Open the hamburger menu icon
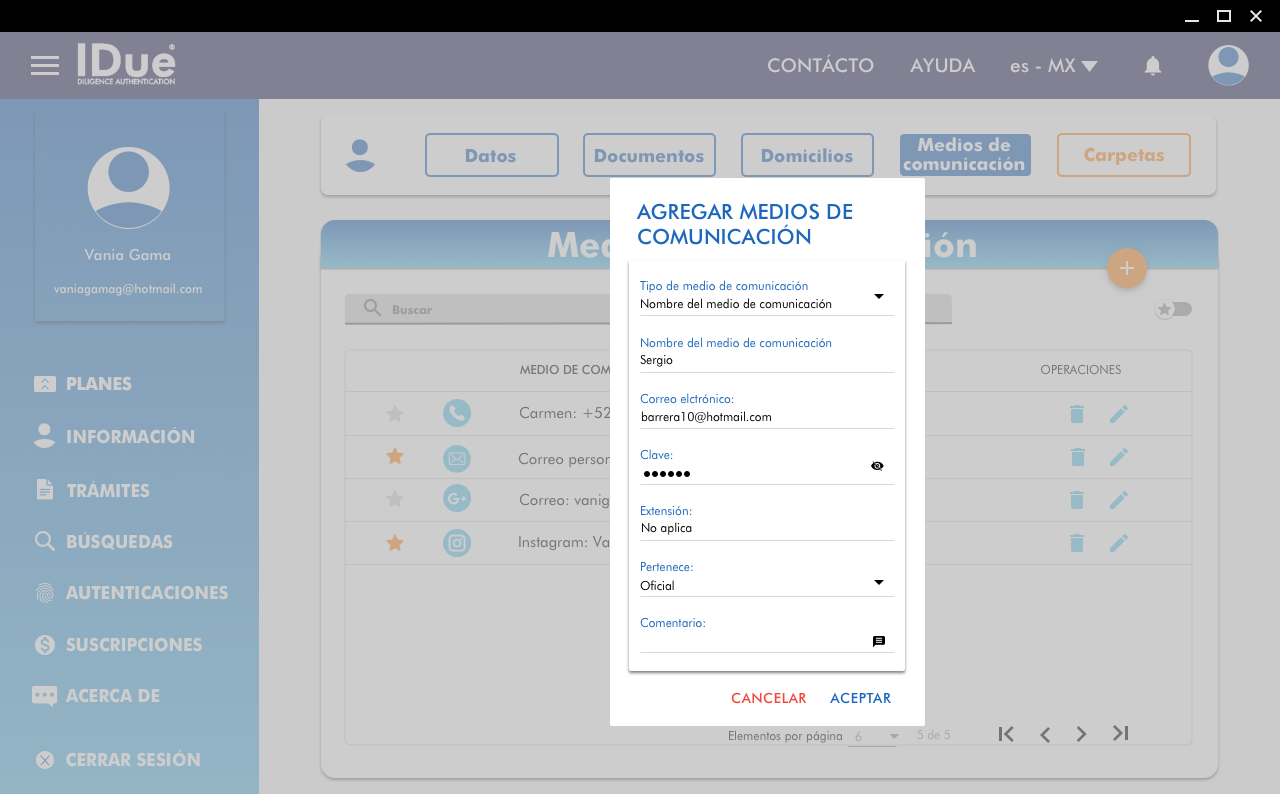Screen dimensions: 1280x794 tap(45, 66)
